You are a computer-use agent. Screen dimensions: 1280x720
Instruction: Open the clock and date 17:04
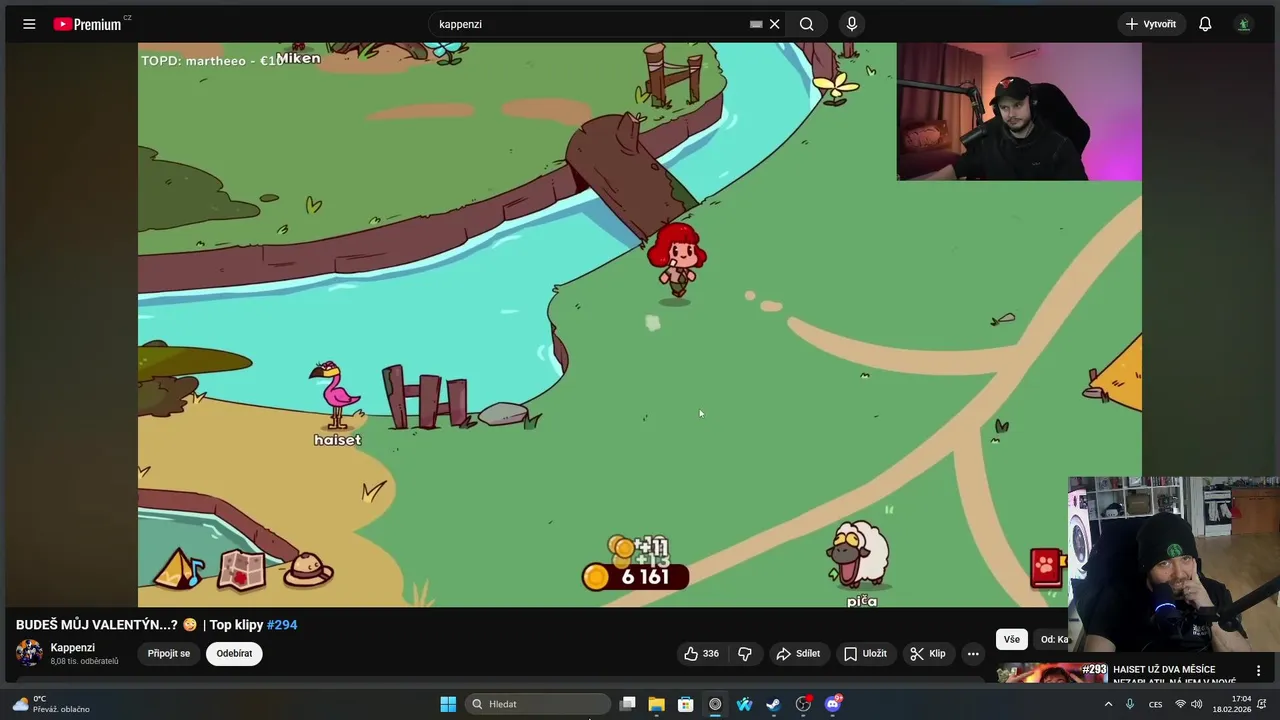[x=1232, y=704]
